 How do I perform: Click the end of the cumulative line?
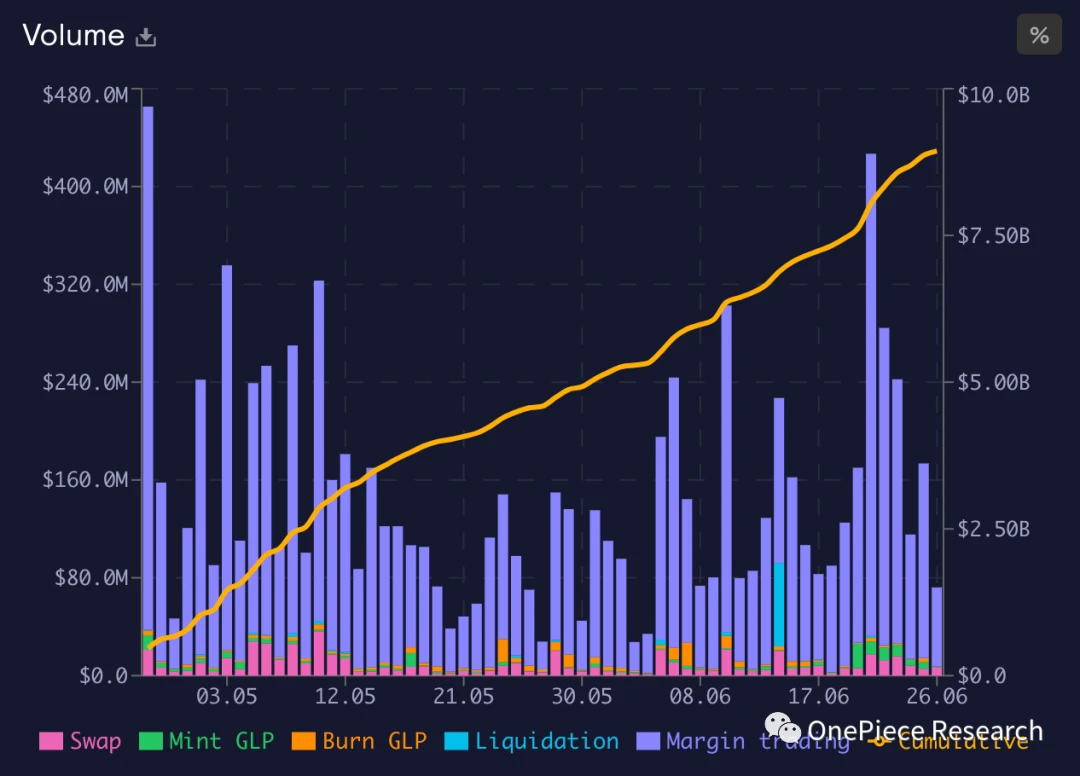(935, 151)
